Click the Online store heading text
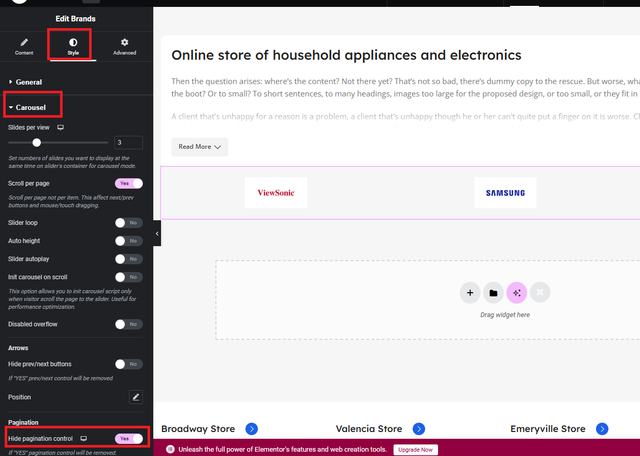This screenshot has height=456, width=640. click(346, 55)
